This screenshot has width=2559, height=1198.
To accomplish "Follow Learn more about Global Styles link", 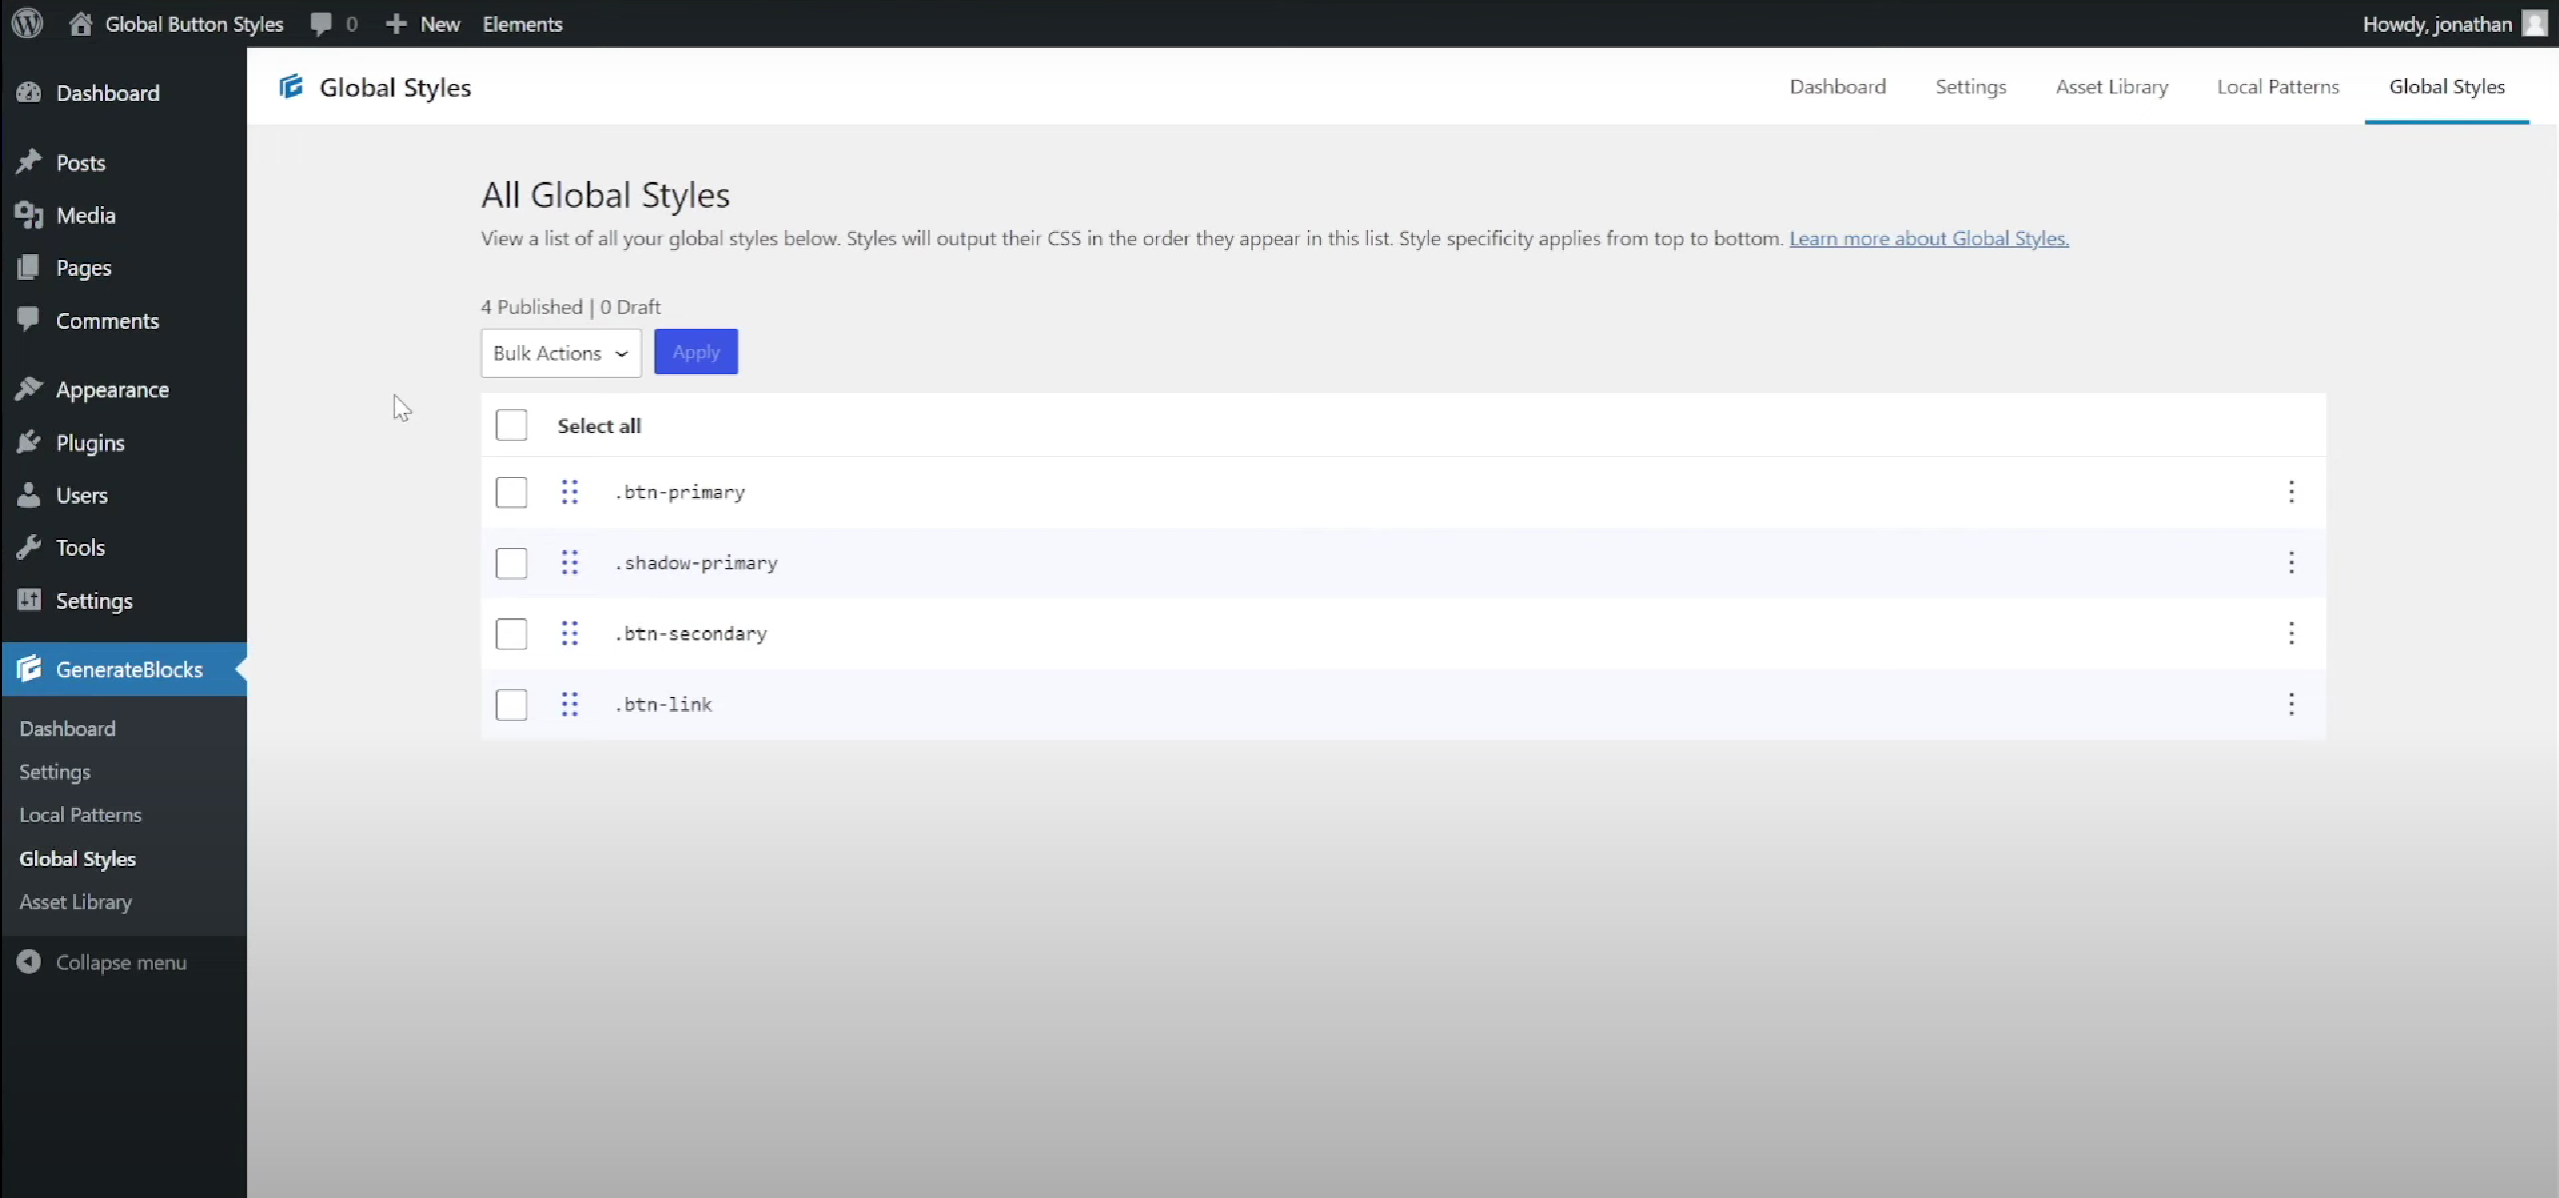I will coord(1928,239).
